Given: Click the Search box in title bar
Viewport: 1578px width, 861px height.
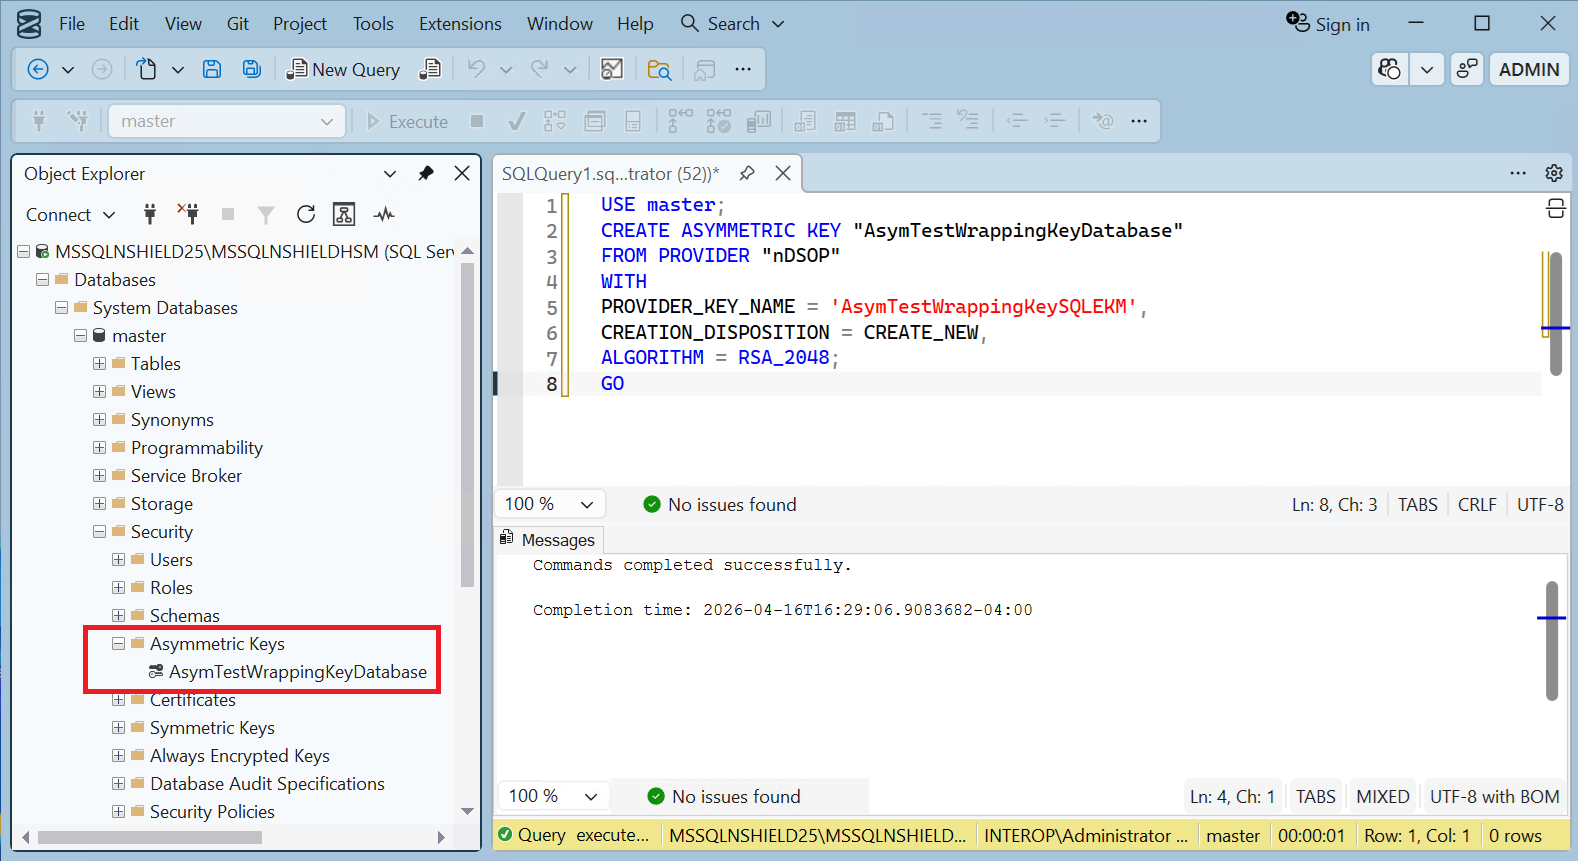Looking at the screenshot, I should tap(733, 23).
